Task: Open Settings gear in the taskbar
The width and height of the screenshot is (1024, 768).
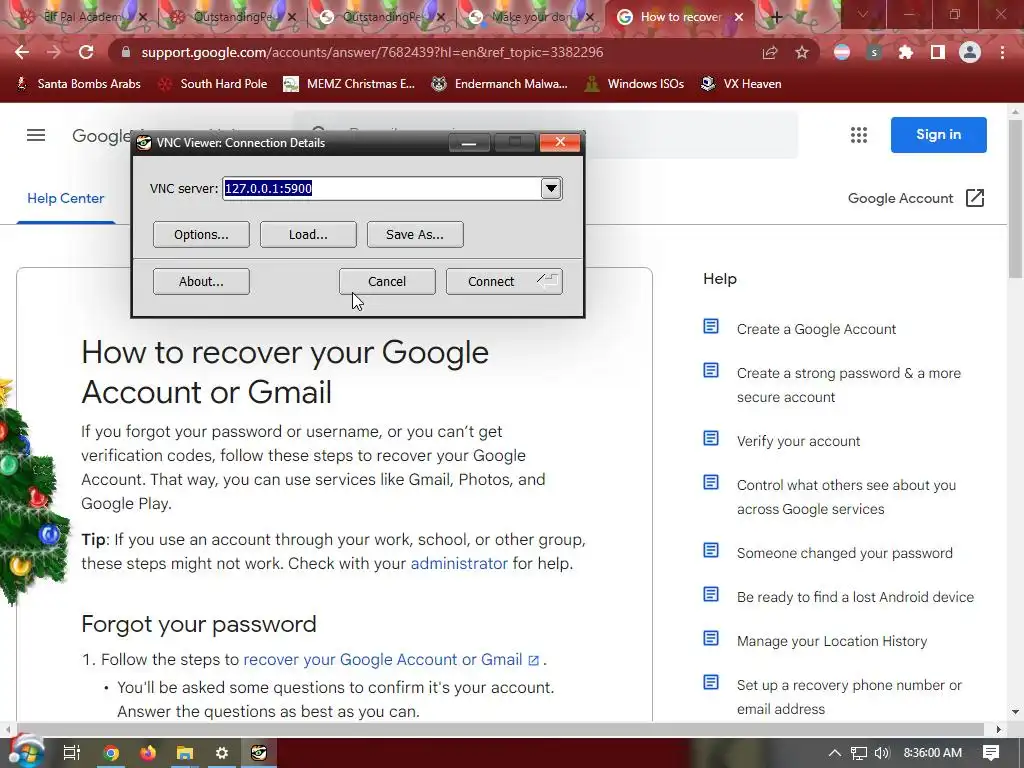Action: click(222, 753)
